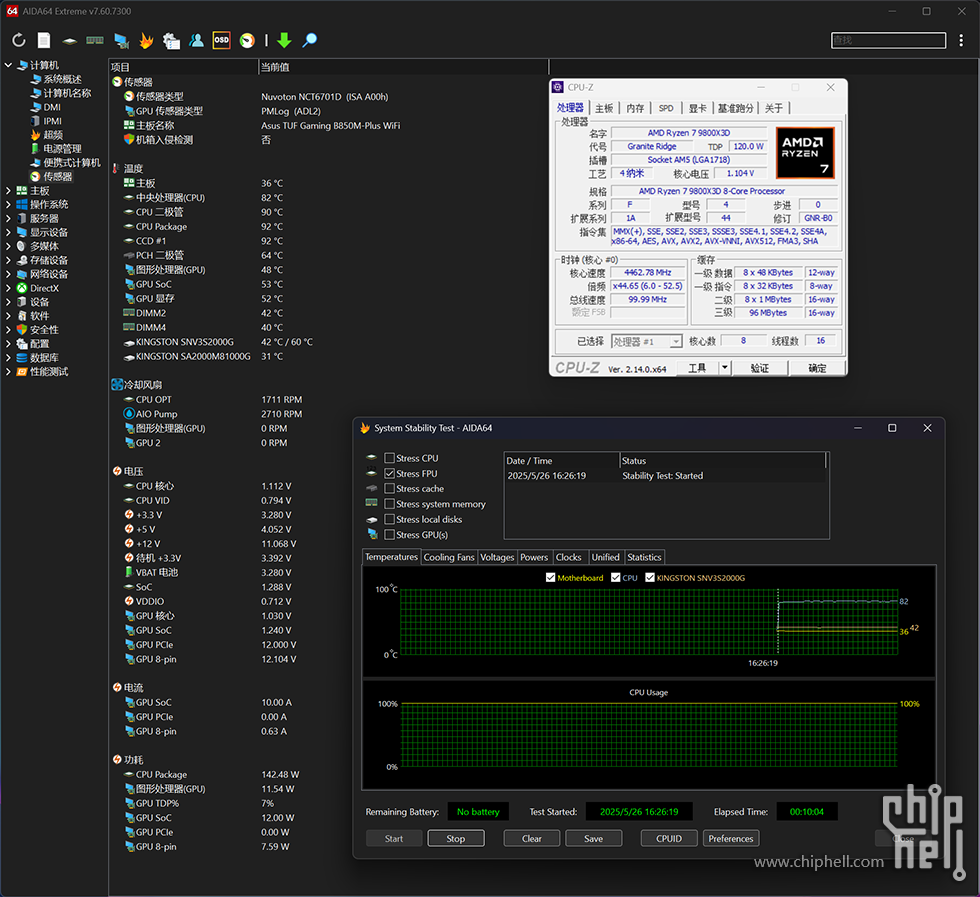
Task: Select 便携式计算机 in the left tree
Action: coord(72,163)
